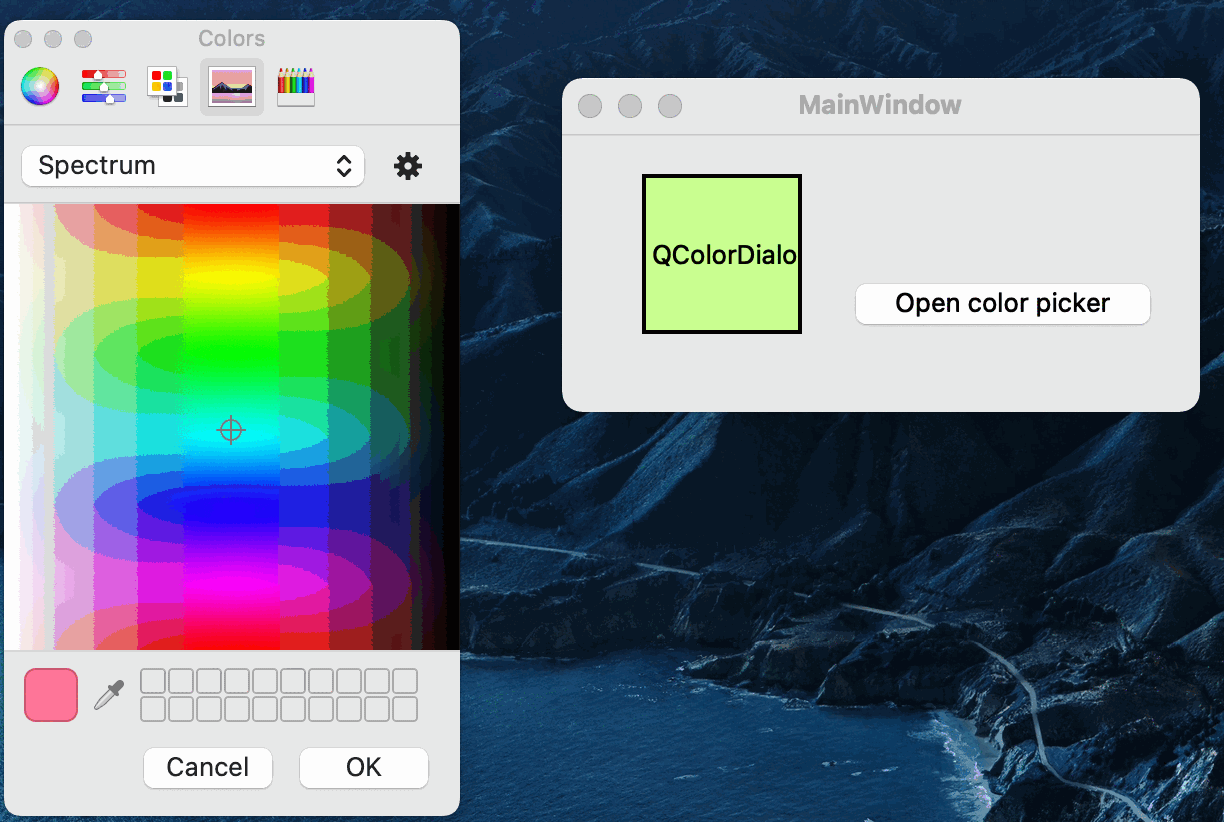This screenshot has width=1224, height=822.
Task: Pick magenta in the spectrum image
Action: click(x=231, y=580)
